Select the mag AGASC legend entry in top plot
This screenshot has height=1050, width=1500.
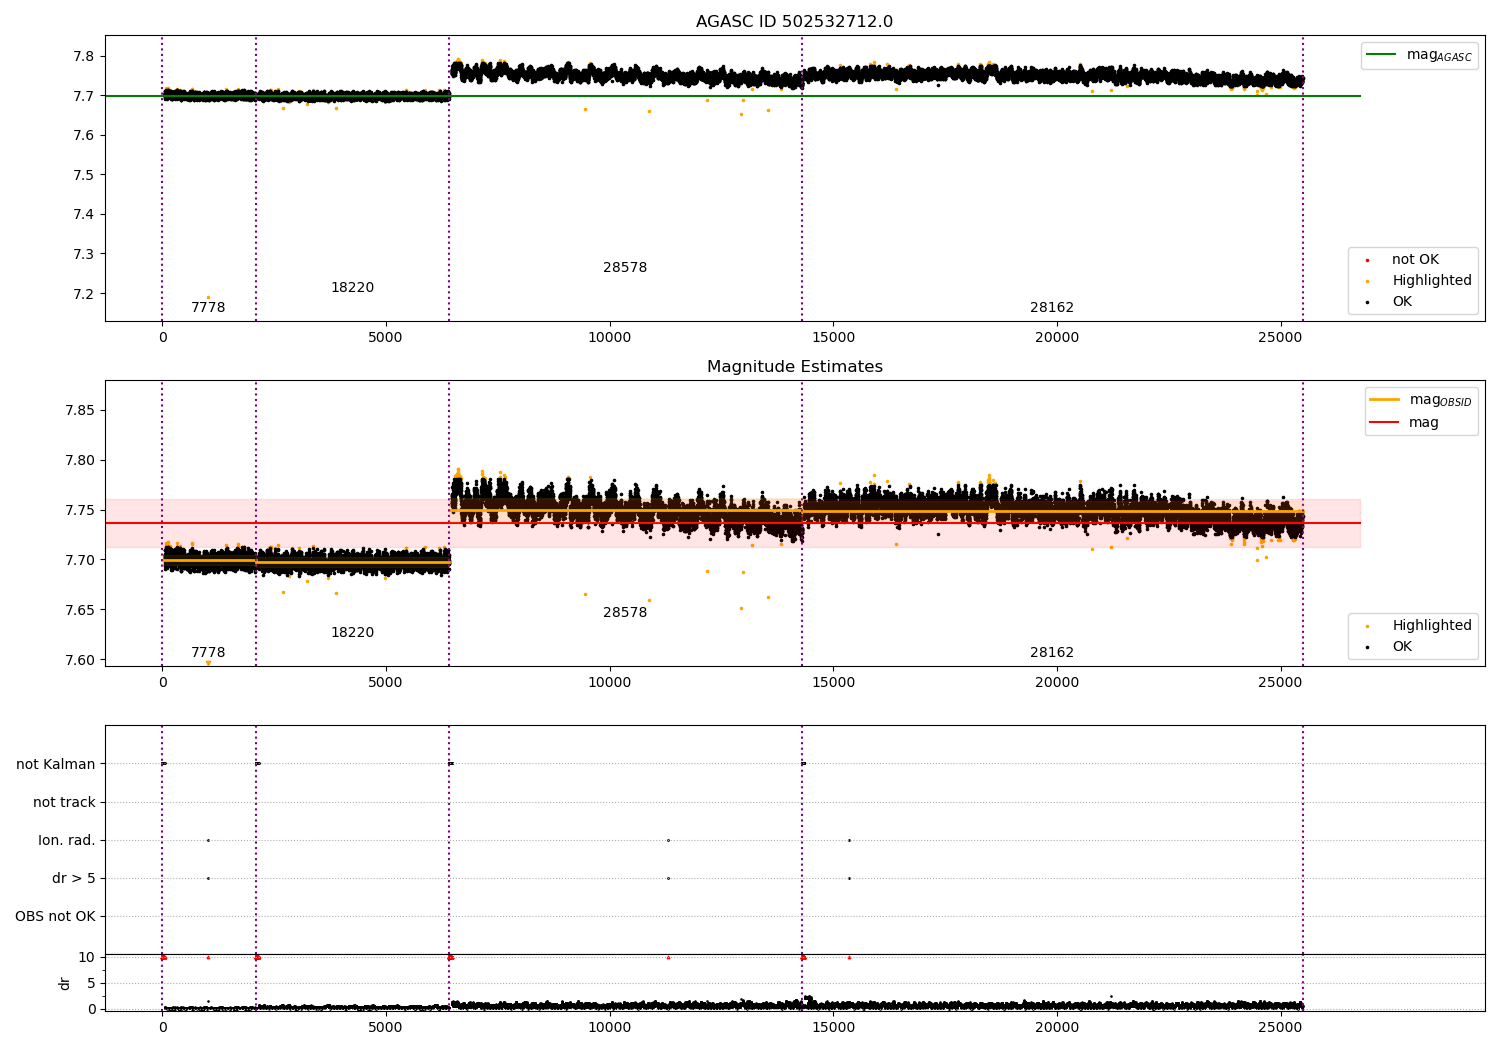click(1420, 55)
